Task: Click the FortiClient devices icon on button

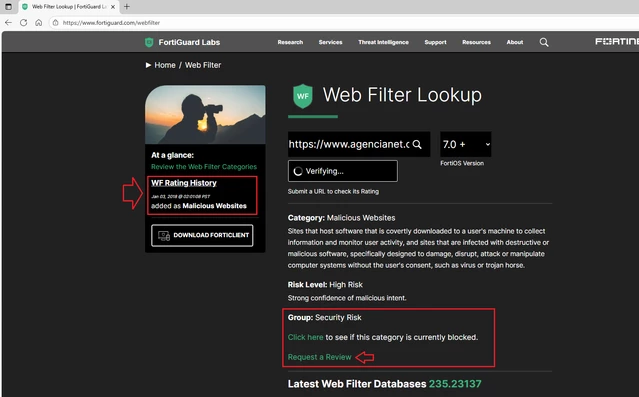Action: pyautogui.click(x=164, y=236)
